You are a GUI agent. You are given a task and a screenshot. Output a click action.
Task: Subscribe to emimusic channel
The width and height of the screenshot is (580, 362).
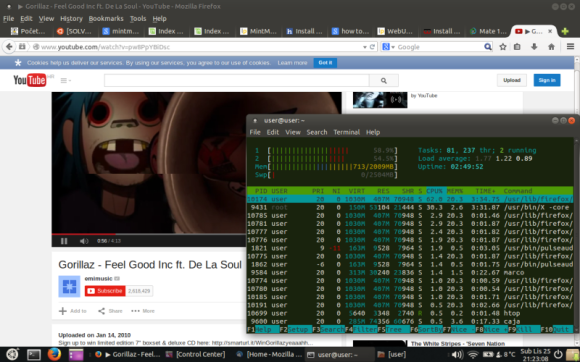pos(105,291)
